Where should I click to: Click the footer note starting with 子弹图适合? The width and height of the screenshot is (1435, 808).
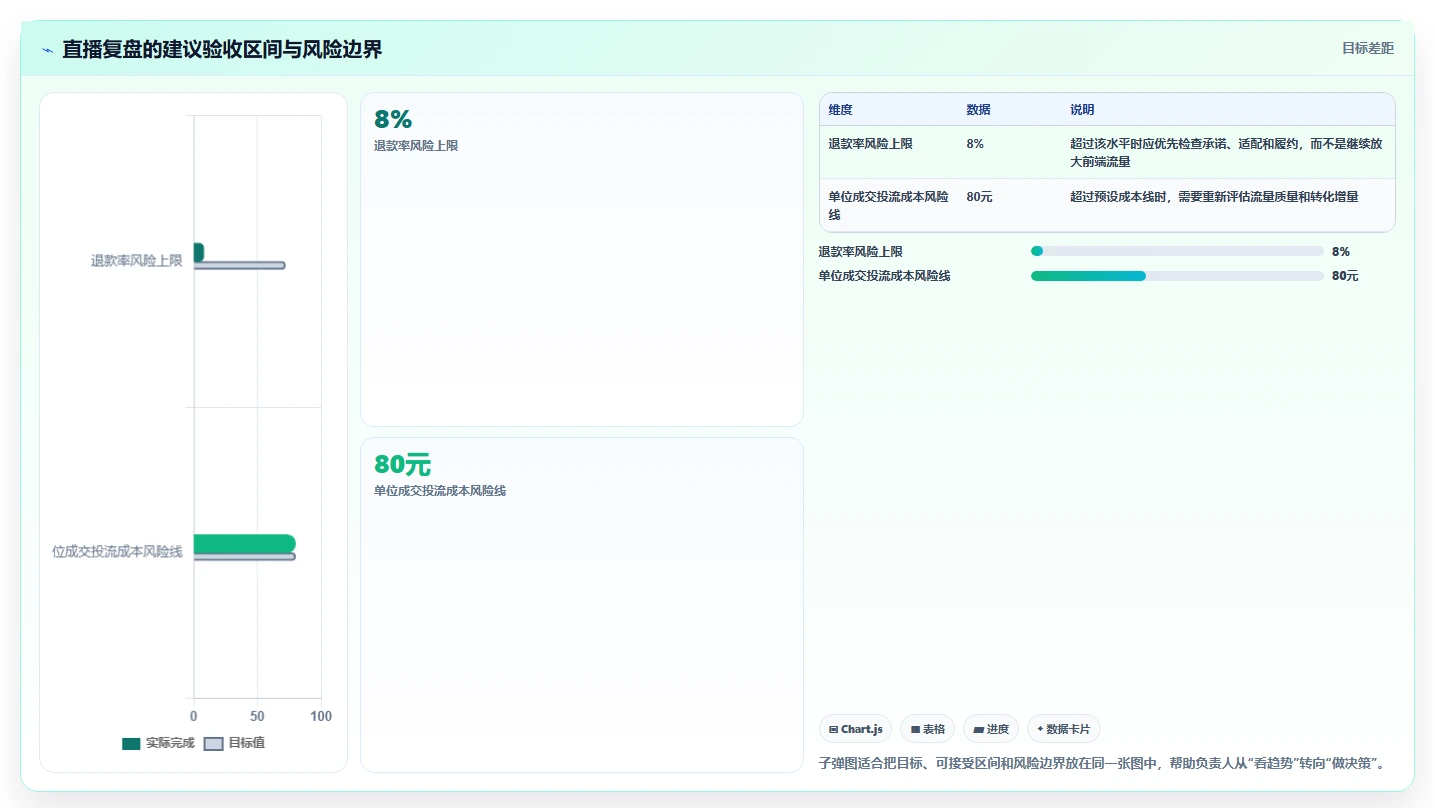(x=1101, y=763)
